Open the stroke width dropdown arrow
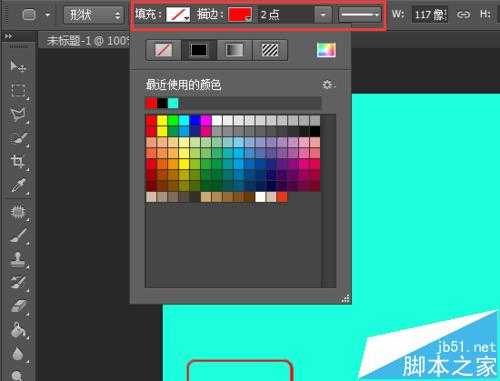 tap(323, 15)
